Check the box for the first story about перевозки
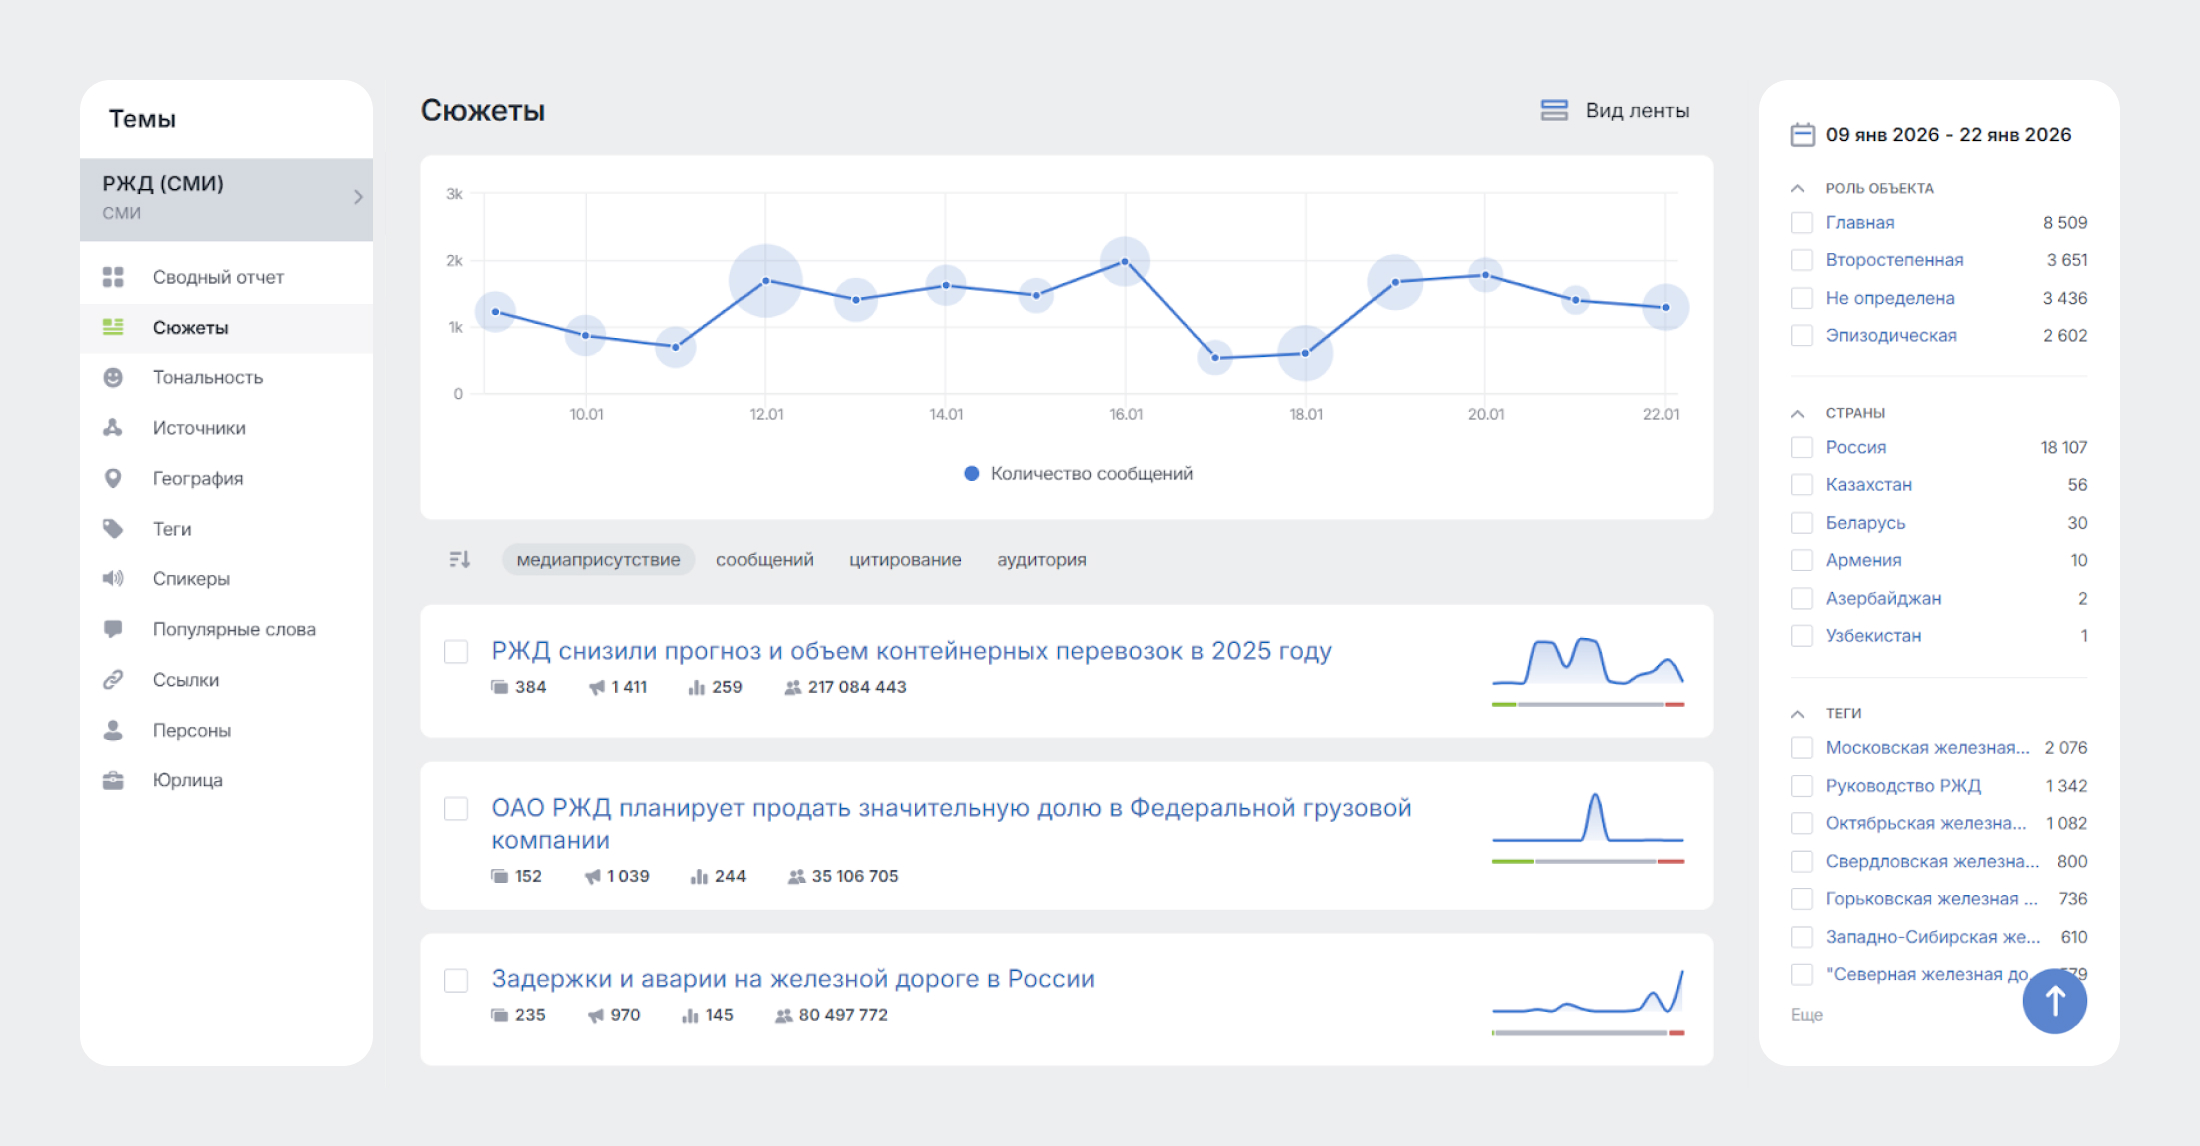The image size is (2200, 1146). coord(456,651)
